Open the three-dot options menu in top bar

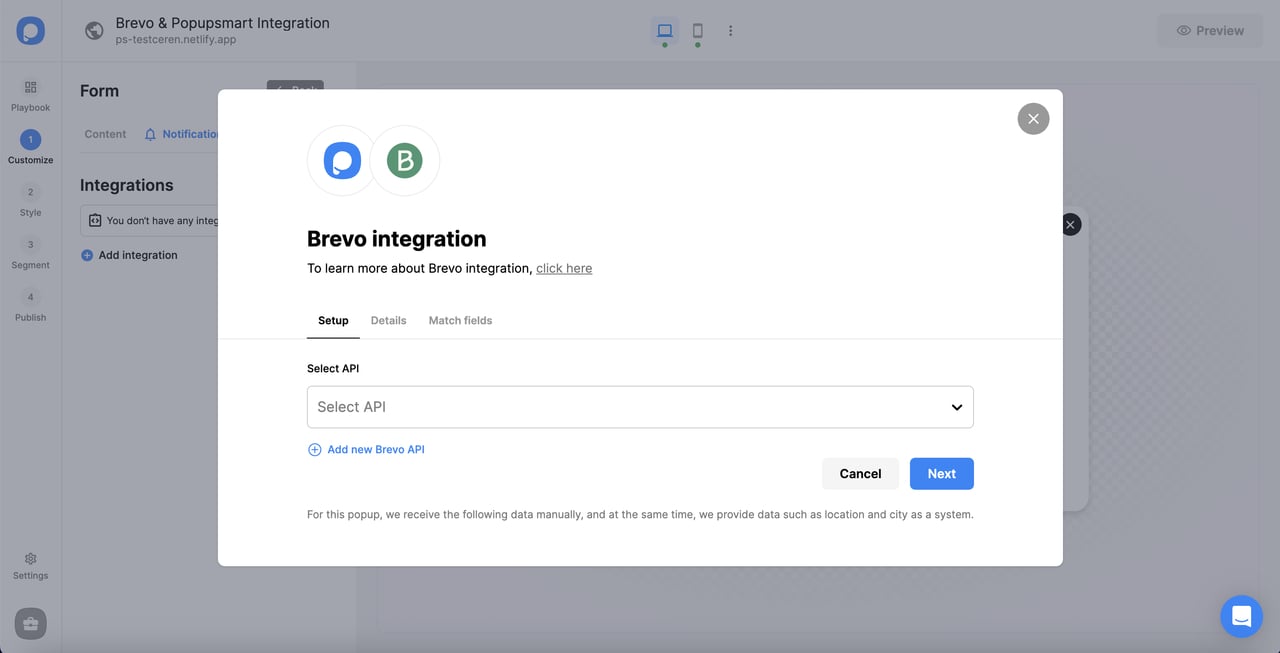coord(730,30)
